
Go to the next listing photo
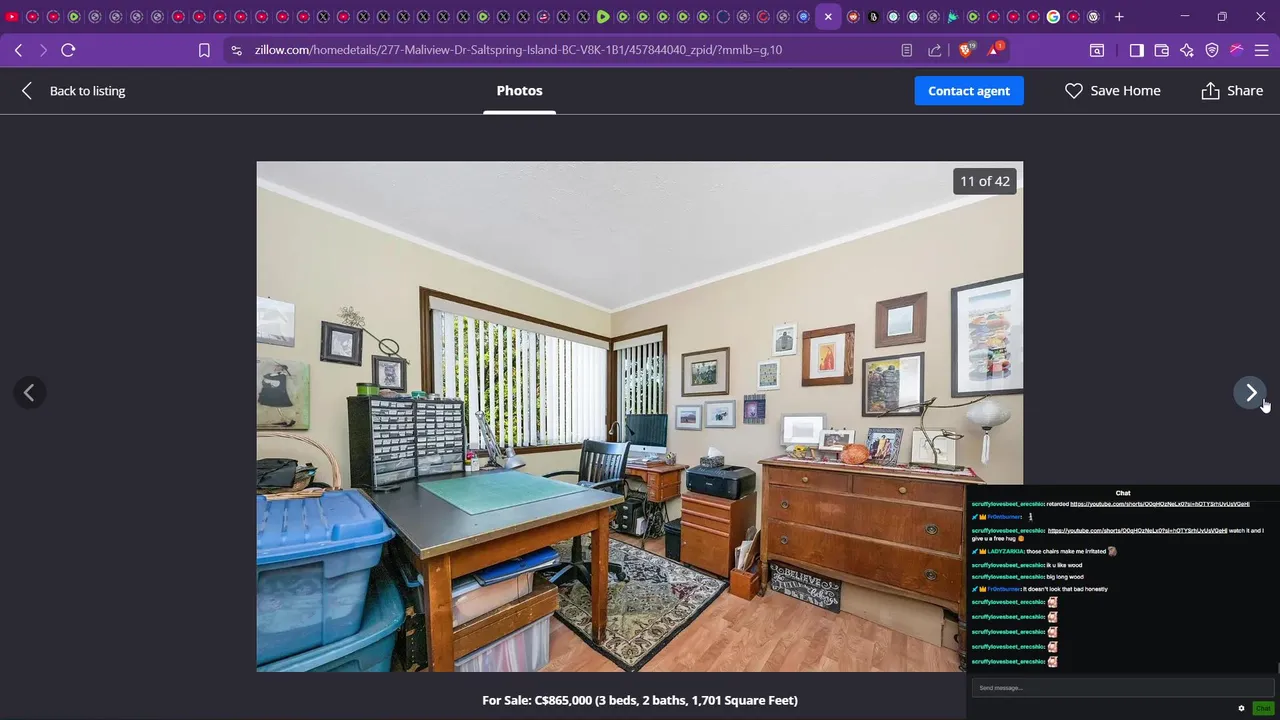point(1250,393)
